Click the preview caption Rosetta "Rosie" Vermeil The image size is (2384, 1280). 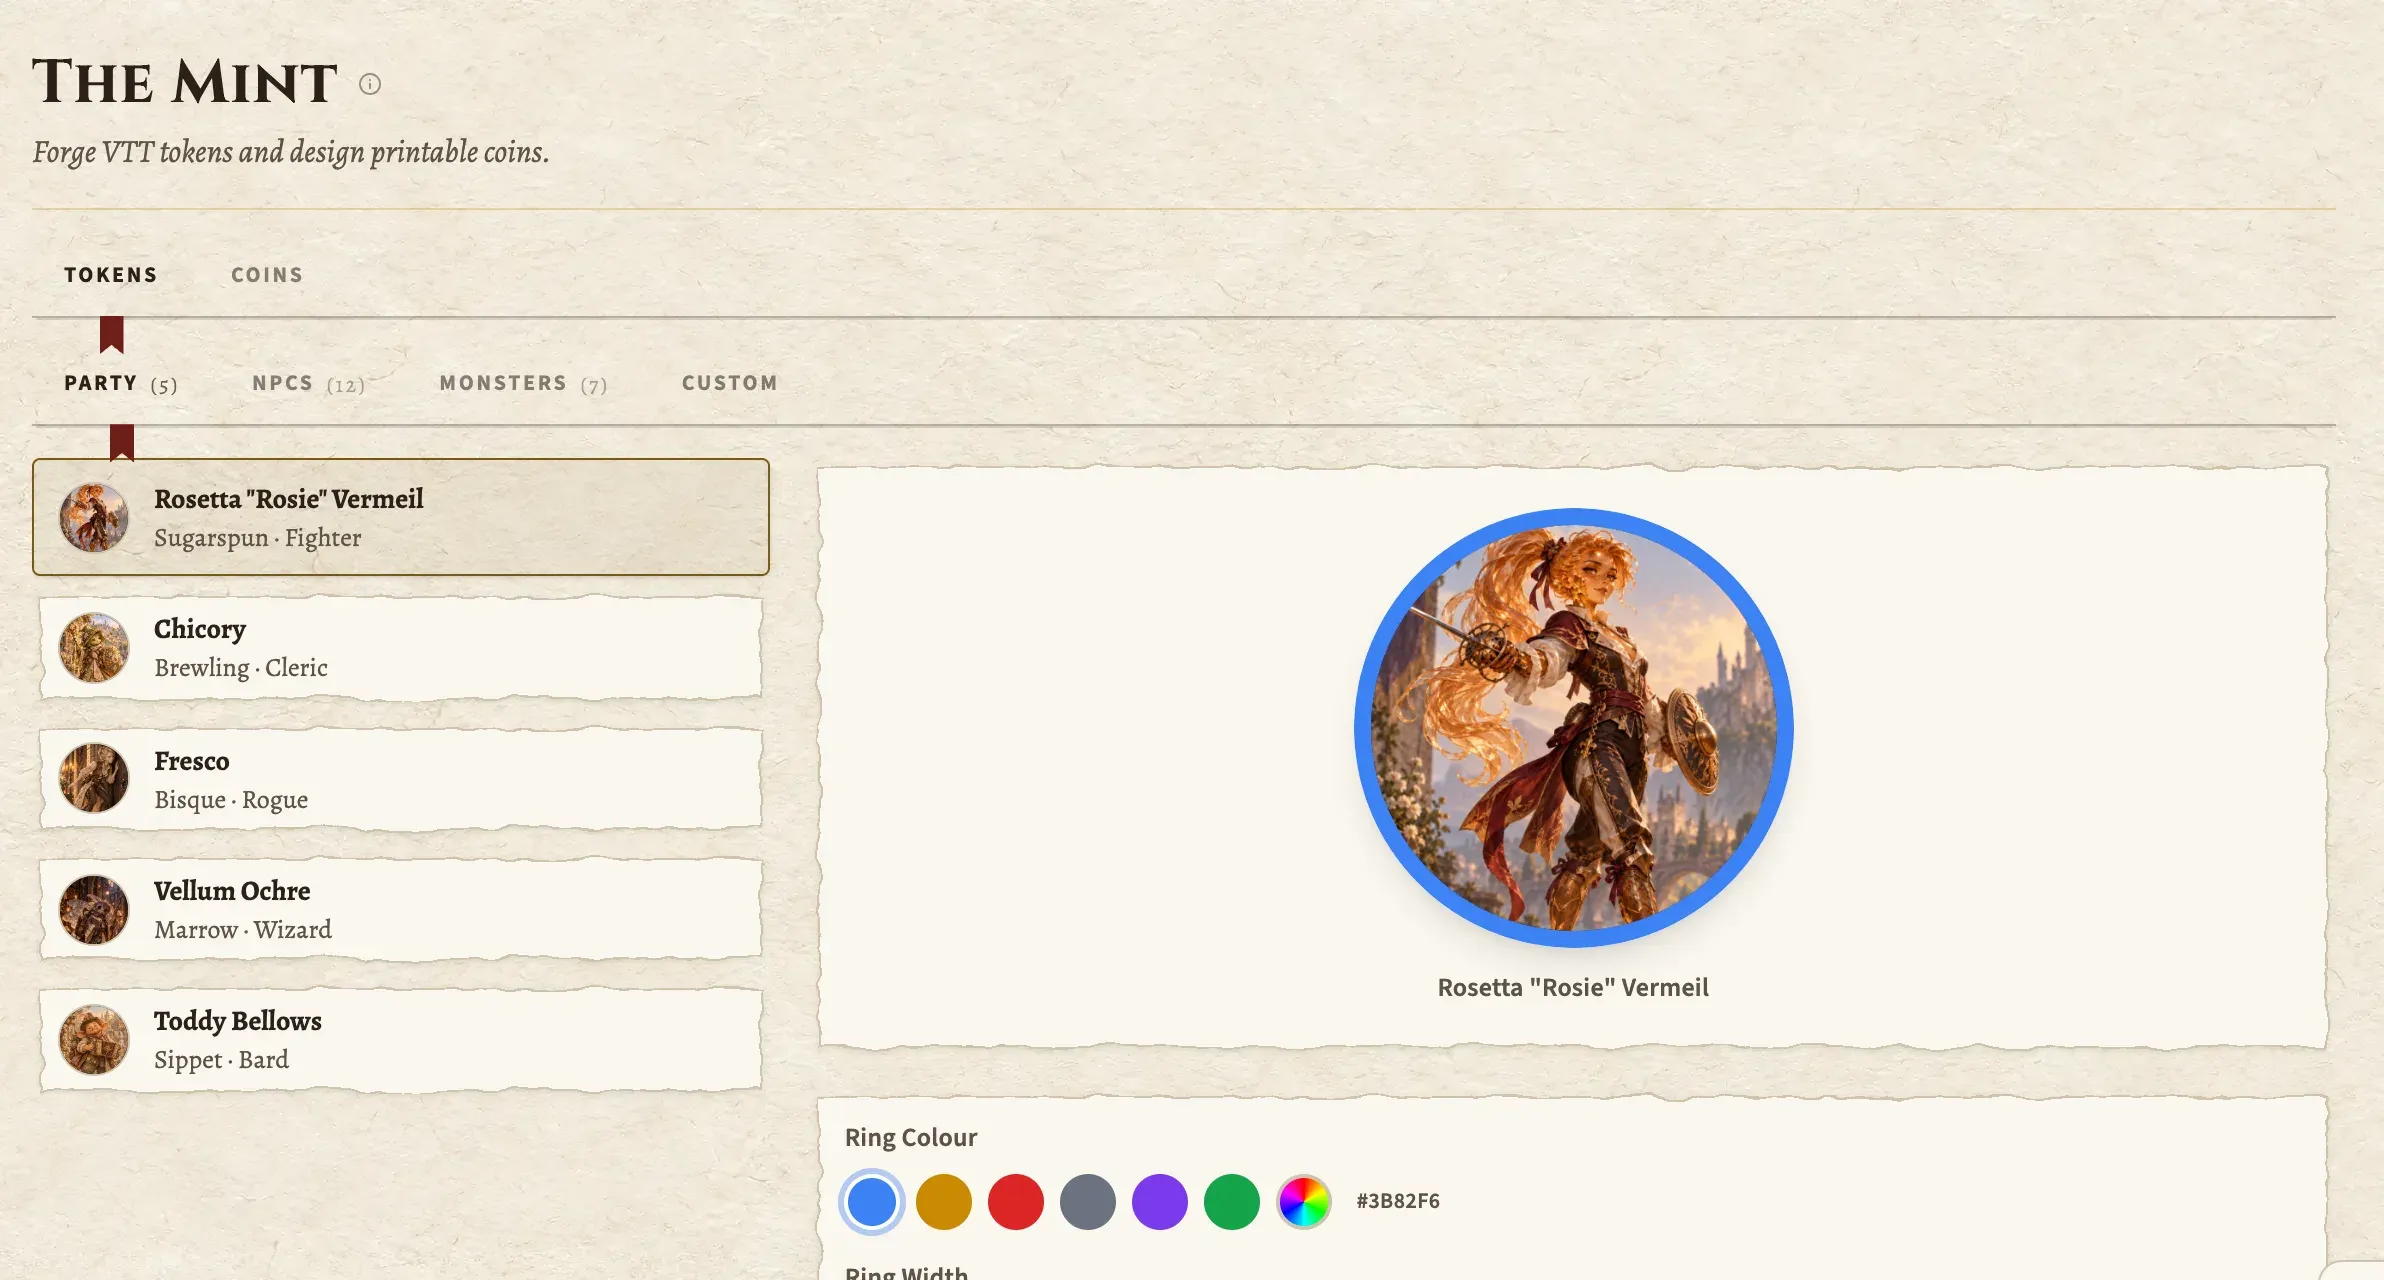tap(1573, 988)
